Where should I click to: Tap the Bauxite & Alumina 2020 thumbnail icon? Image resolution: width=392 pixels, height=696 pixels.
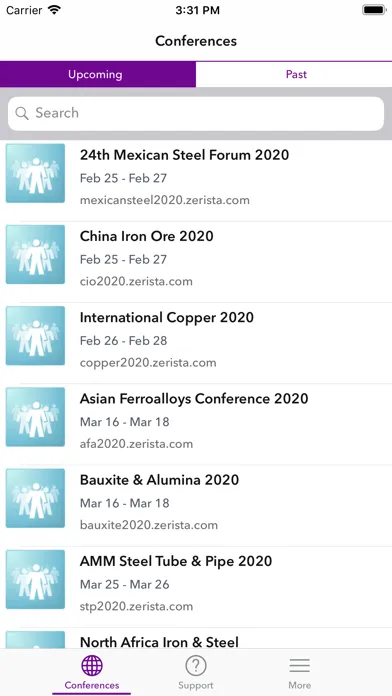[x=36, y=498]
